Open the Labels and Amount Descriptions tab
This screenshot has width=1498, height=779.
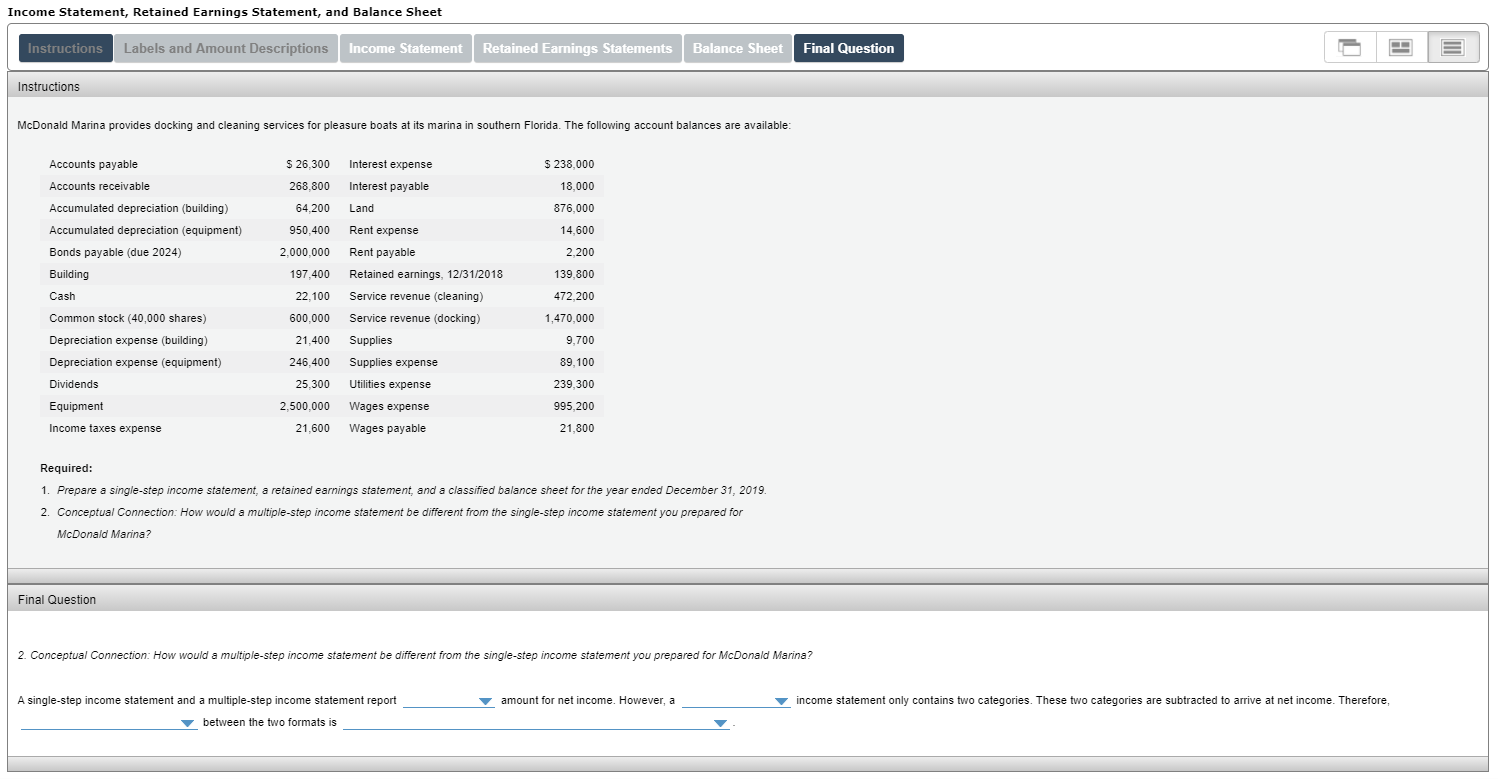[225, 47]
